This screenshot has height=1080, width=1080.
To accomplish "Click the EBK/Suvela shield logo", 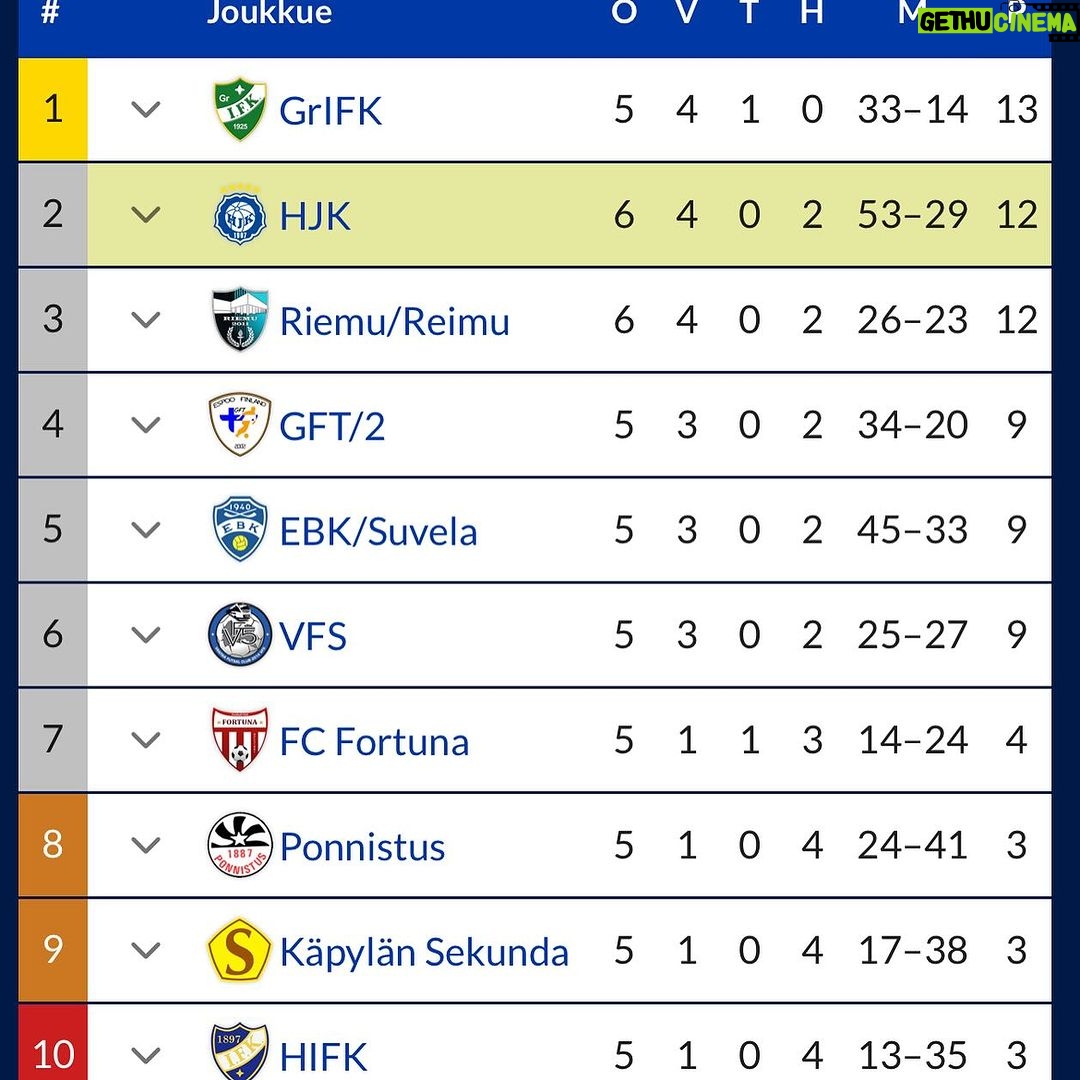I will pyautogui.click(x=239, y=529).
